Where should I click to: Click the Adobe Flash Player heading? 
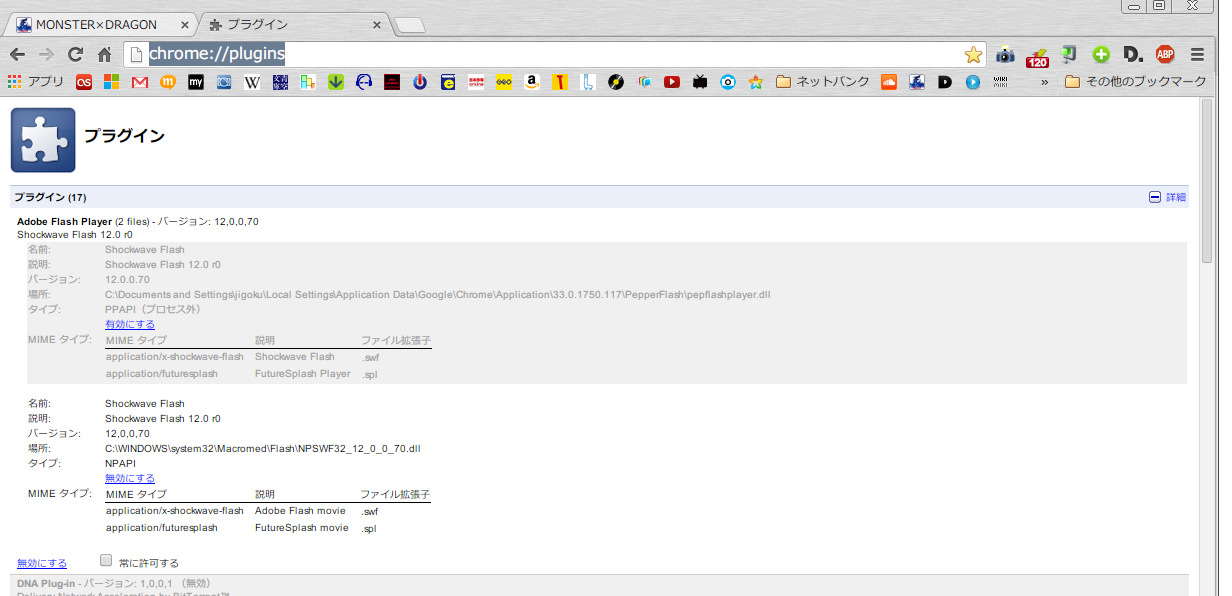point(64,221)
